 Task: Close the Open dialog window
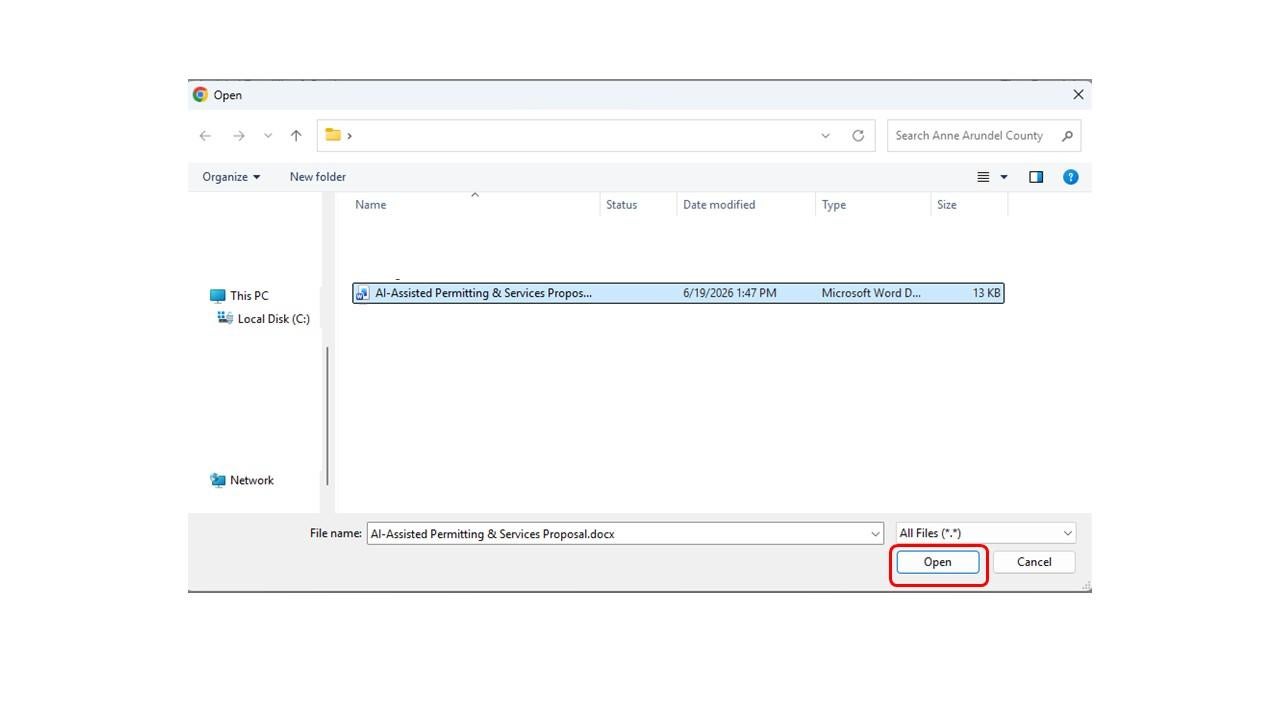1078,95
